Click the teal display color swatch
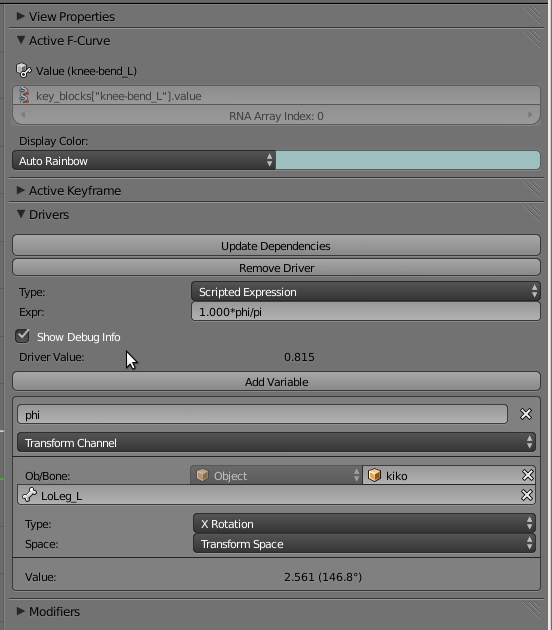 click(x=408, y=160)
